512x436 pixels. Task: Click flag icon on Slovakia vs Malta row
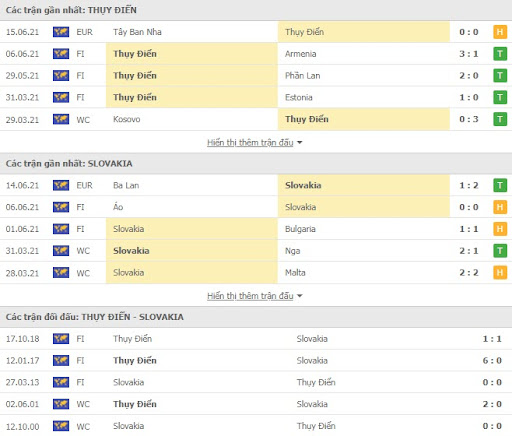coord(61,273)
